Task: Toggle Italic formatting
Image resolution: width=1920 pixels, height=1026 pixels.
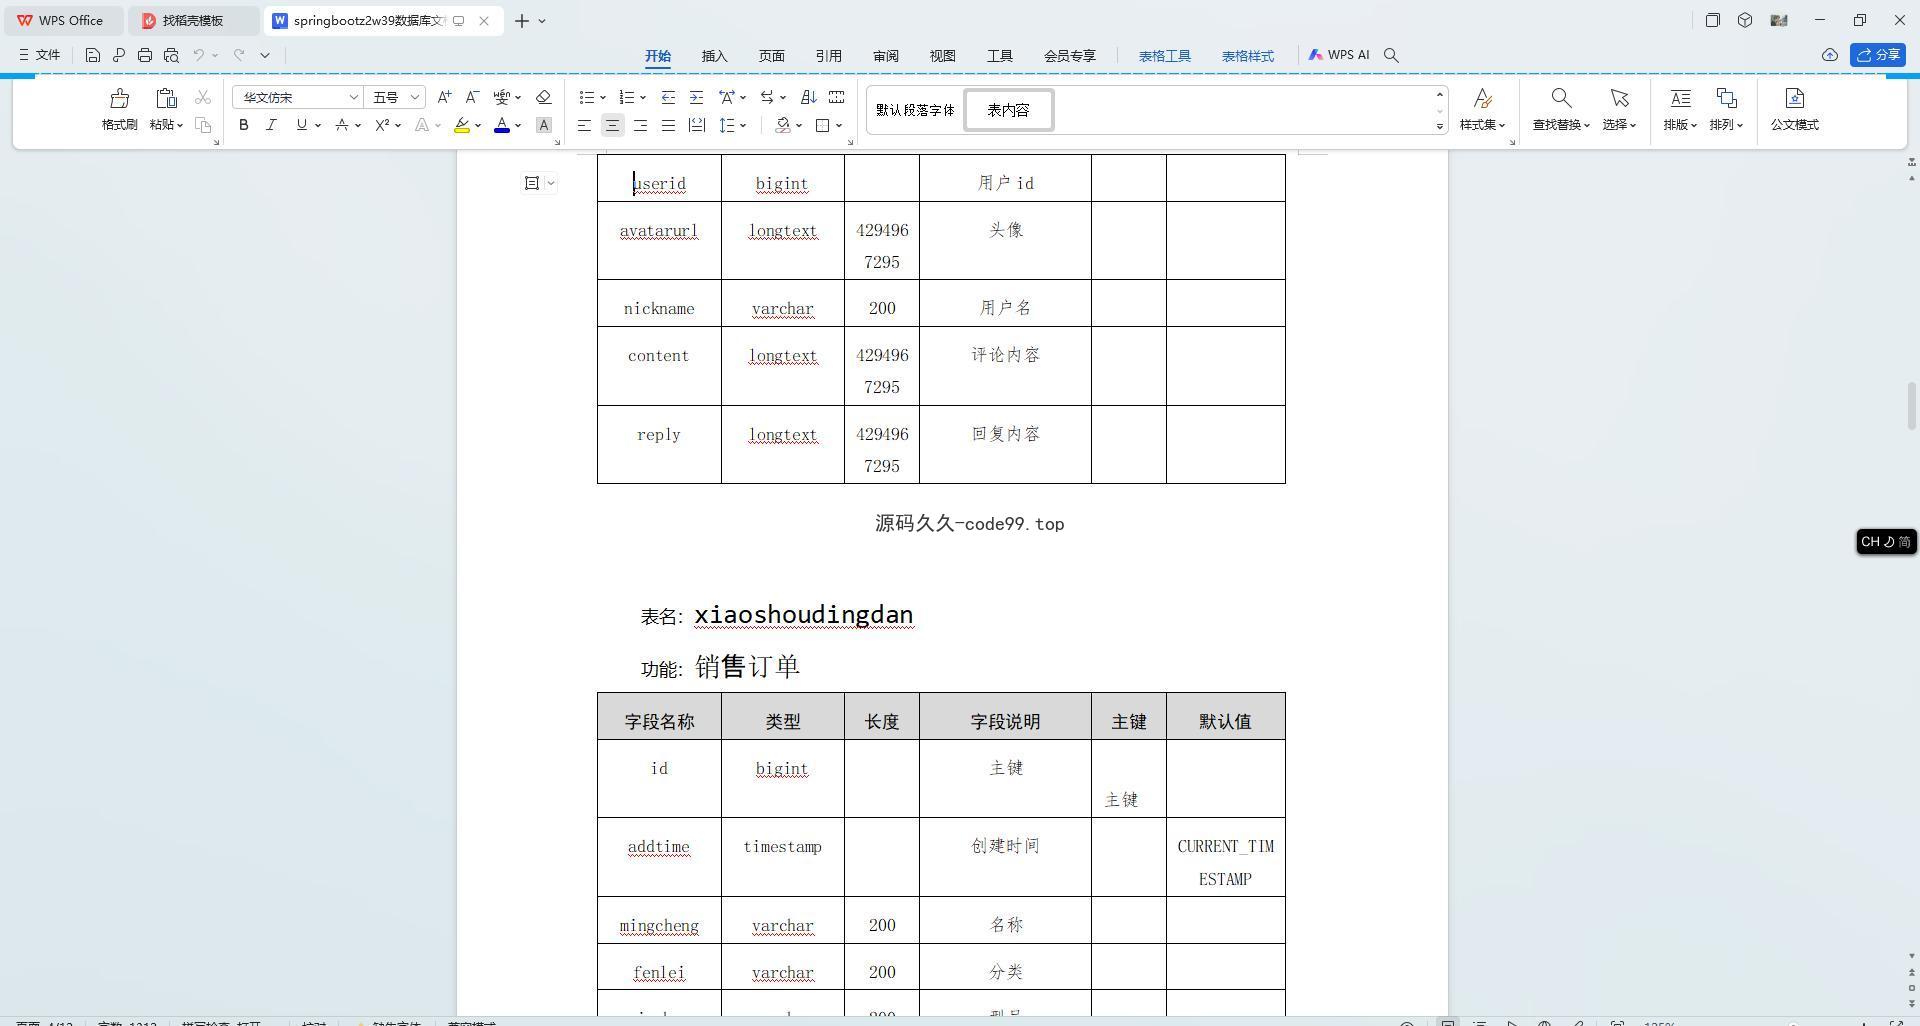Action: click(271, 125)
